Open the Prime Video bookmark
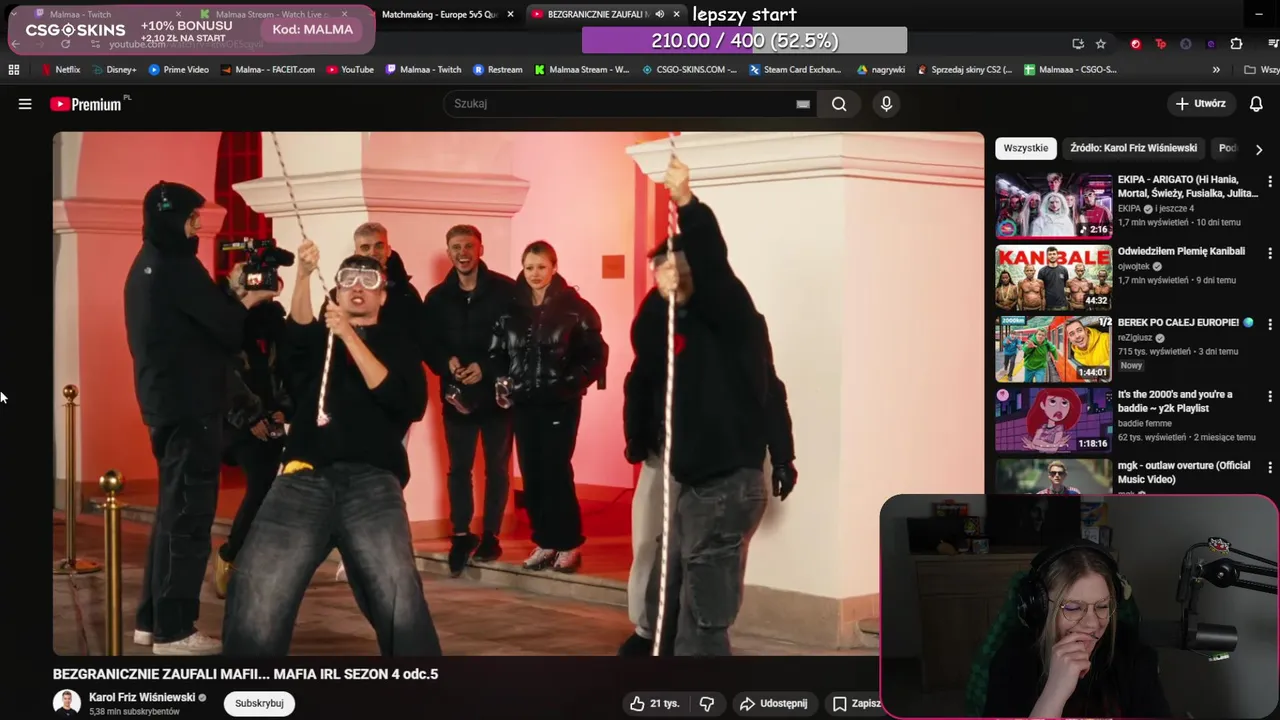1280x720 pixels. (178, 70)
